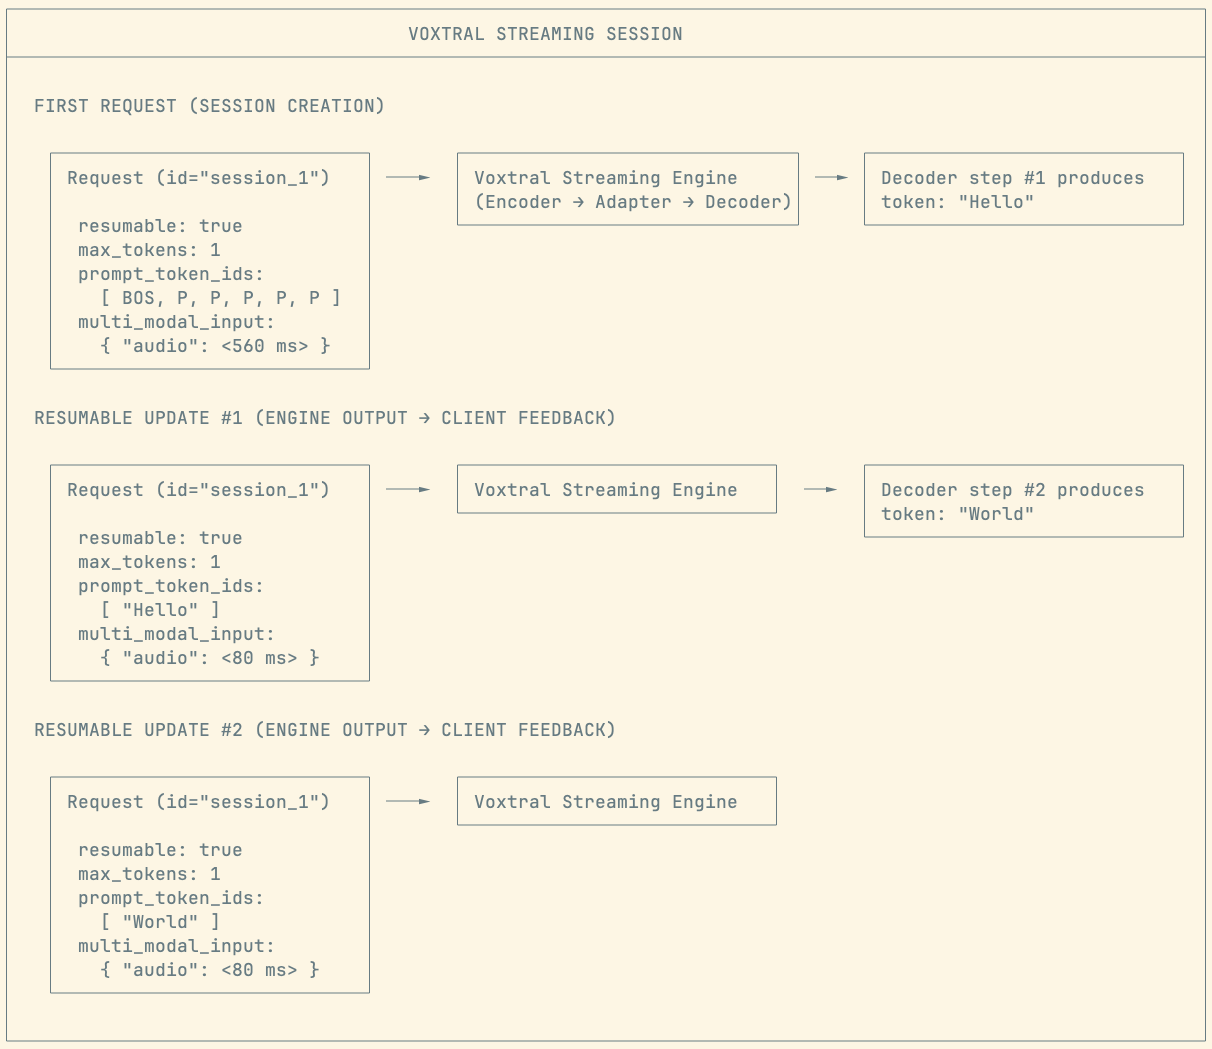Click the arrow leaving the request containing "Hello" token
This screenshot has width=1212, height=1049.
[408, 489]
